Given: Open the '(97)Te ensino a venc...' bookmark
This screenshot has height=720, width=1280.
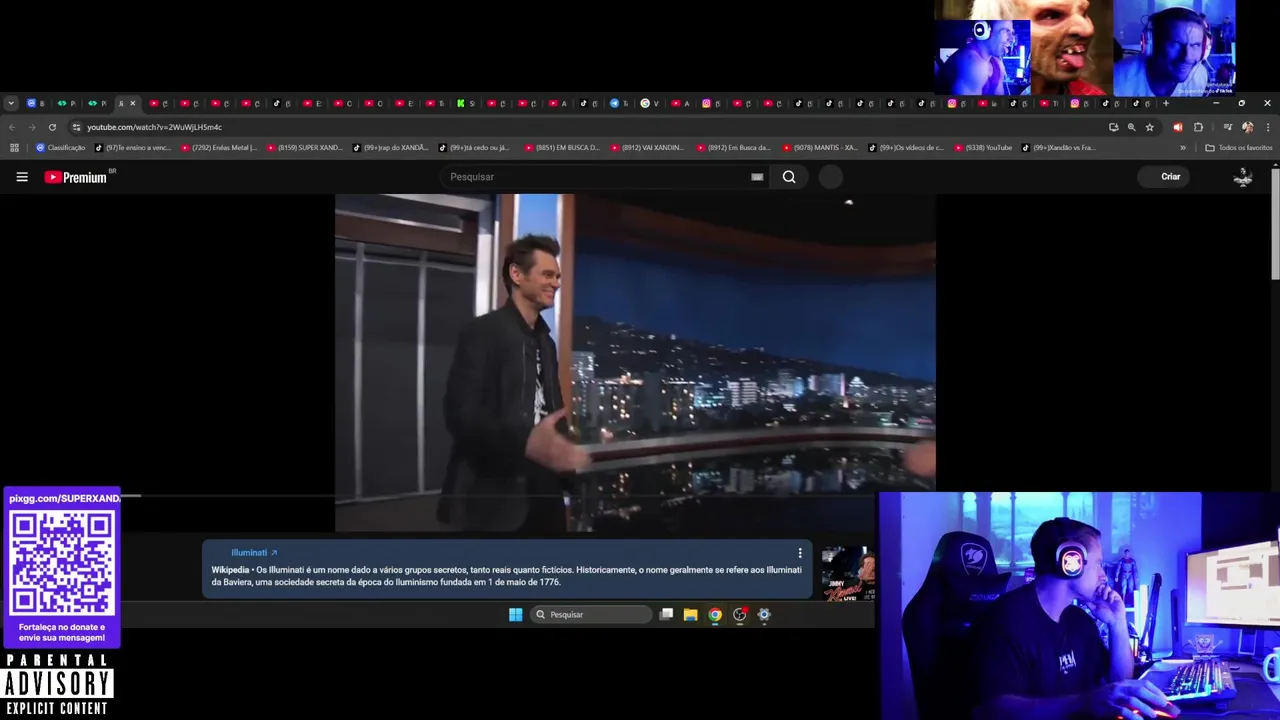Looking at the screenshot, I should pos(133,148).
